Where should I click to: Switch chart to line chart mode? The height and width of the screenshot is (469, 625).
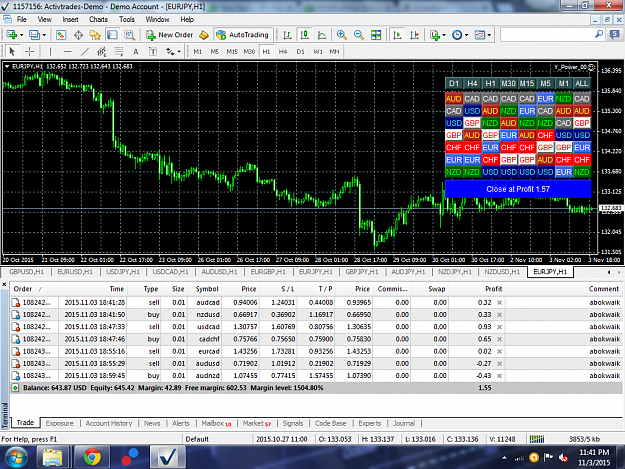[x=322, y=35]
